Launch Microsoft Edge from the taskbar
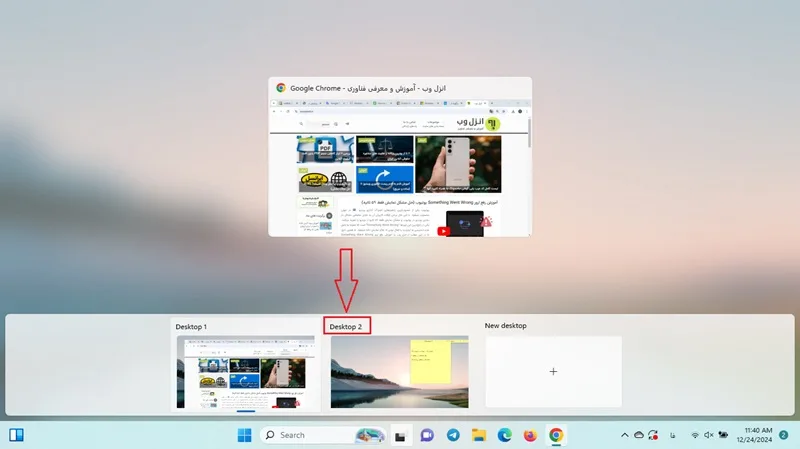The height and width of the screenshot is (449, 800). 505,435
